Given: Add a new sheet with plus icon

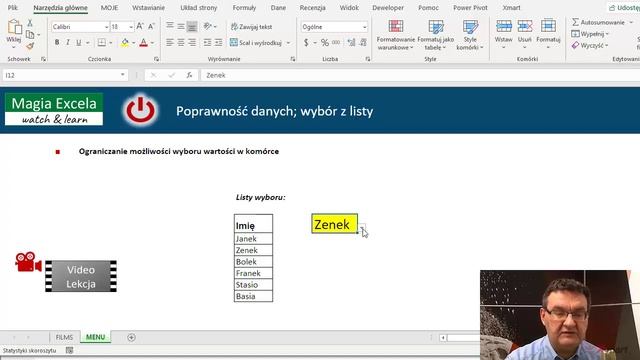Looking at the screenshot, I should coord(131,337).
